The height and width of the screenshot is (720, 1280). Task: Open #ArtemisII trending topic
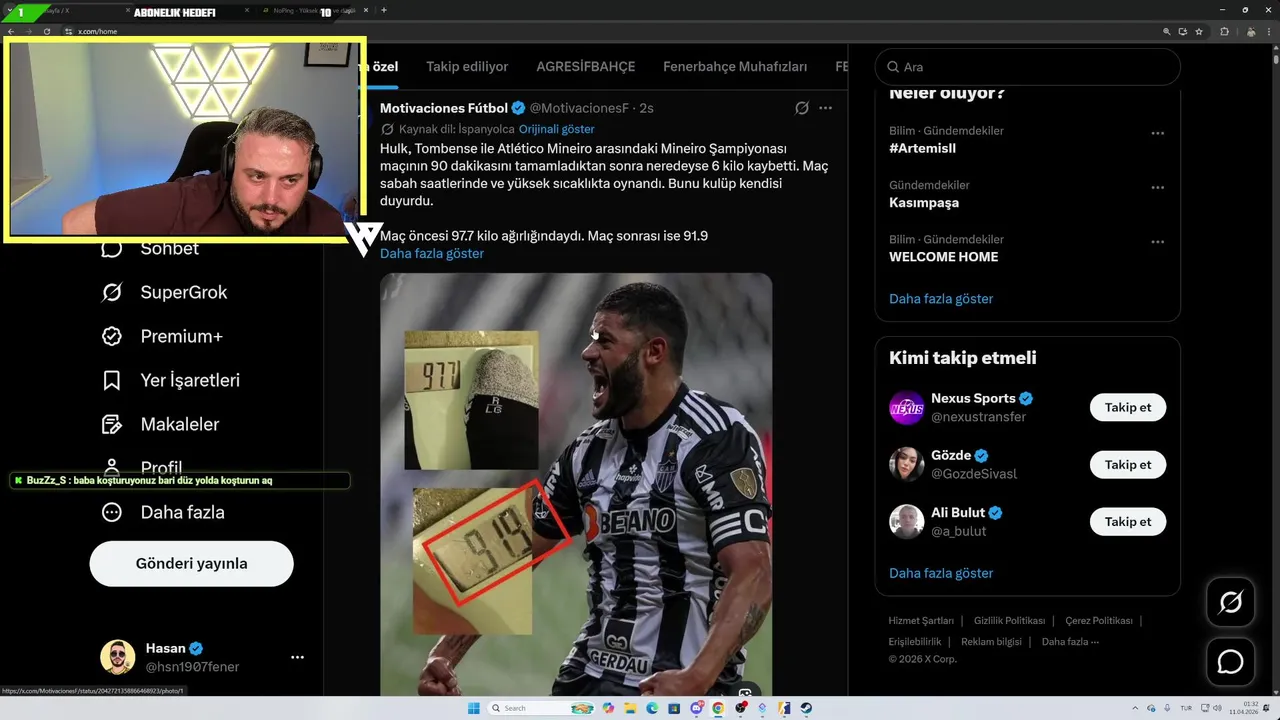pyautogui.click(x=922, y=148)
